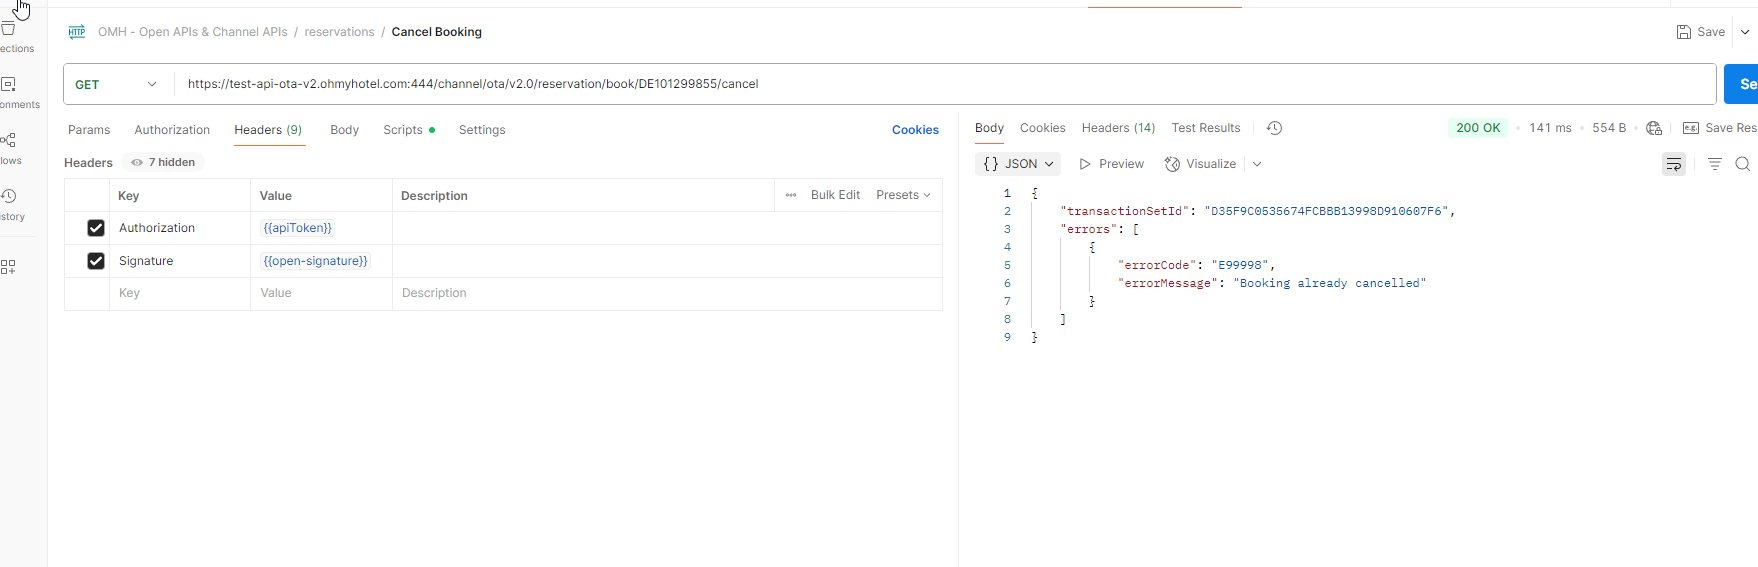Uncheck the Authorization header checkbox
The image size is (1758, 567).
click(96, 228)
